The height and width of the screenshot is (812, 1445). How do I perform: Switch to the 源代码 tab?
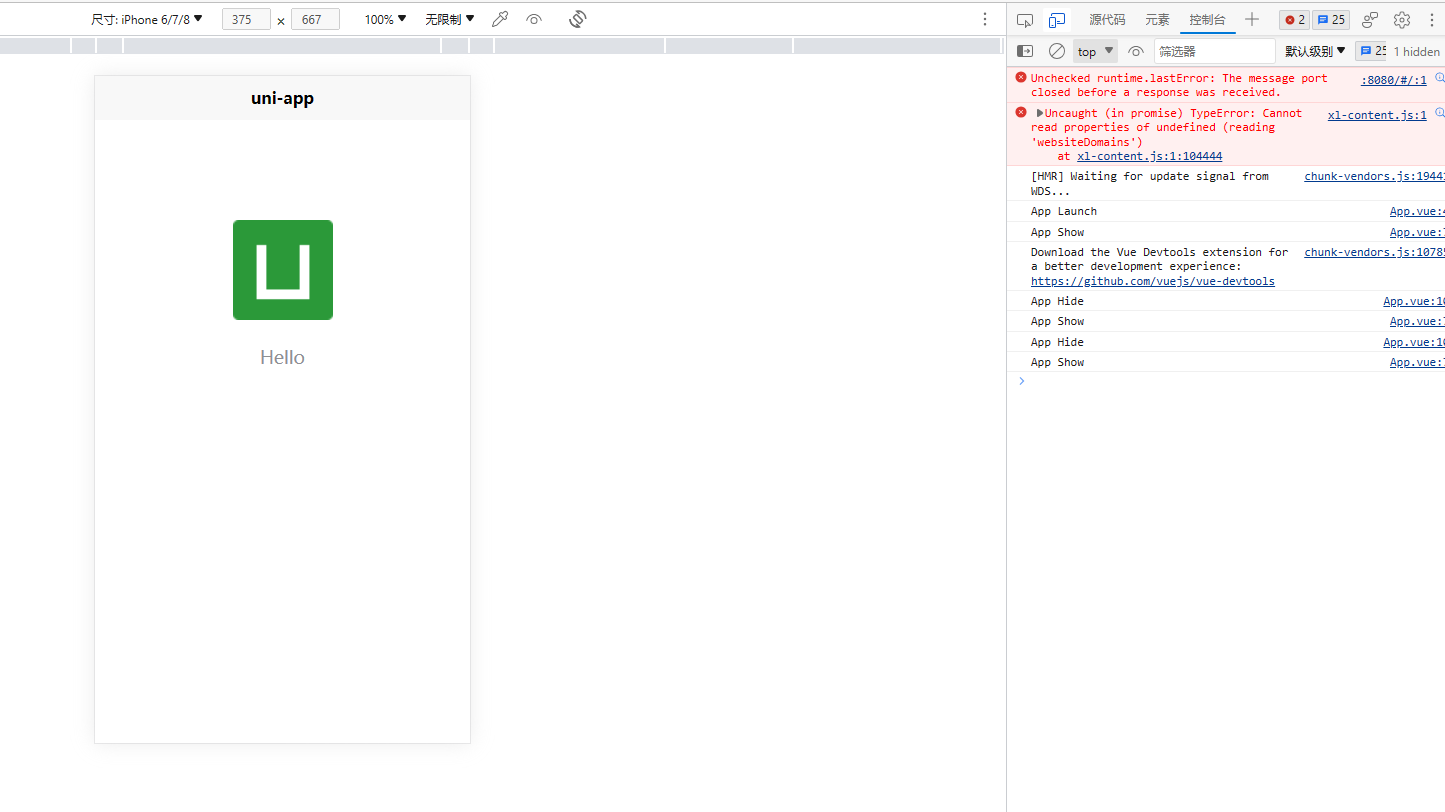click(1107, 20)
